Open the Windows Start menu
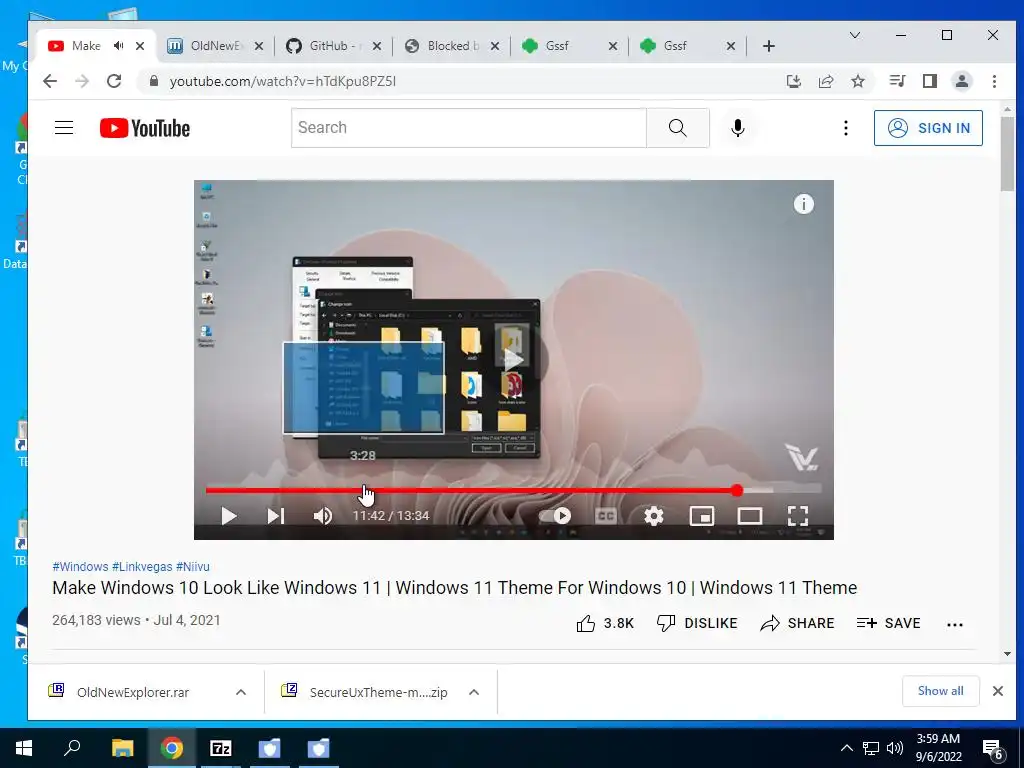 (x=24, y=748)
